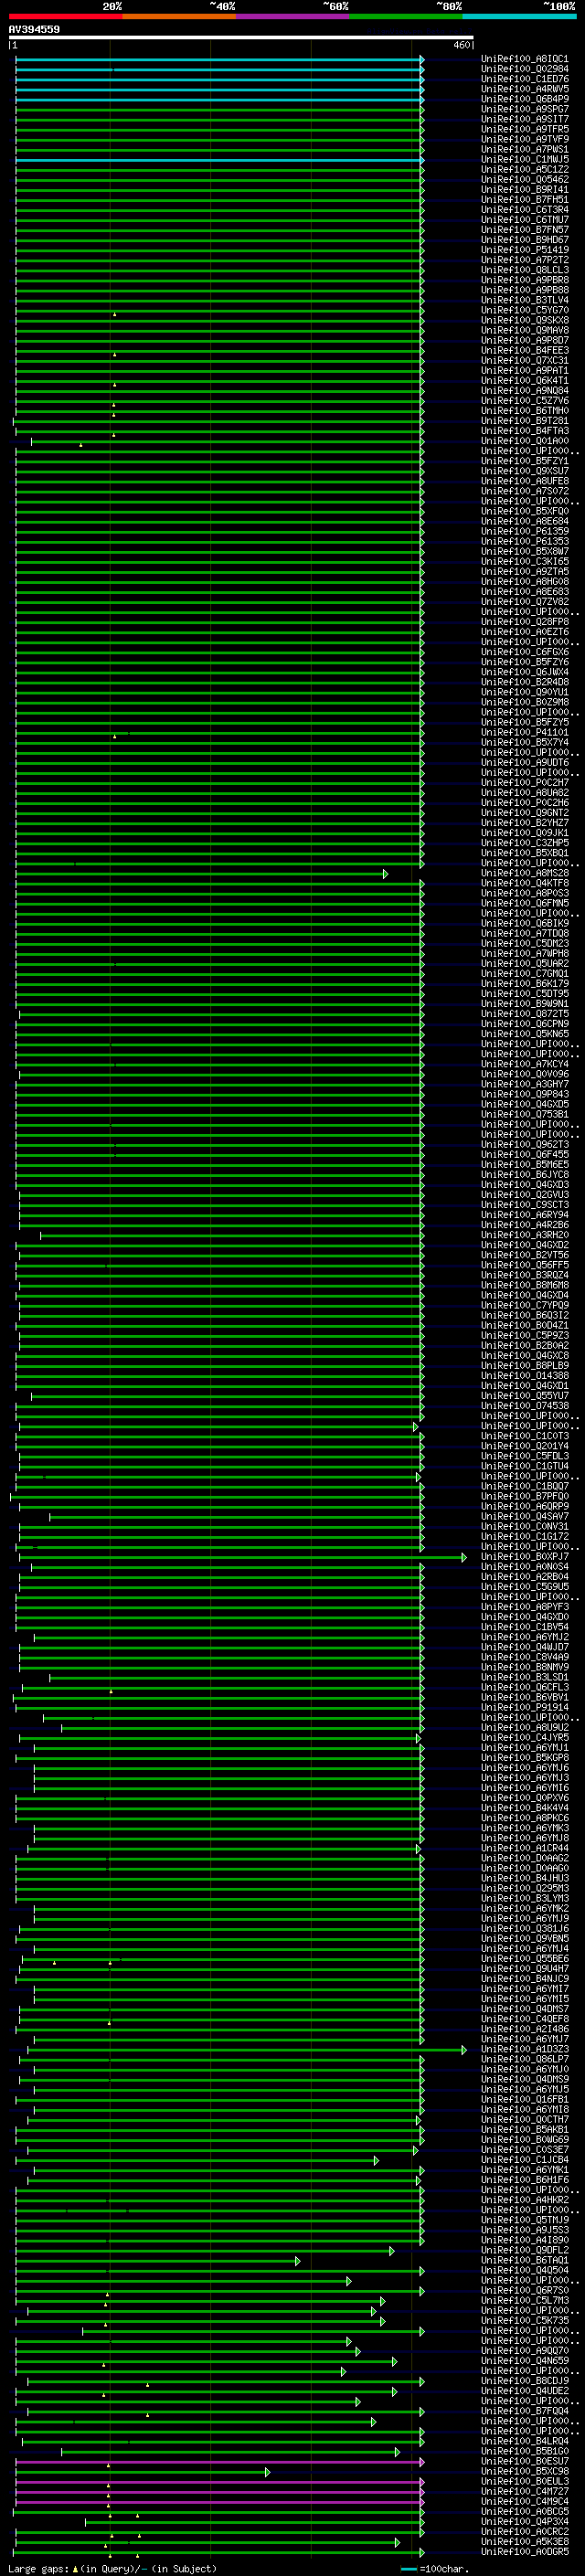
Task: Select hit UniRef100_A7PWS1
Action: (525, 149)
